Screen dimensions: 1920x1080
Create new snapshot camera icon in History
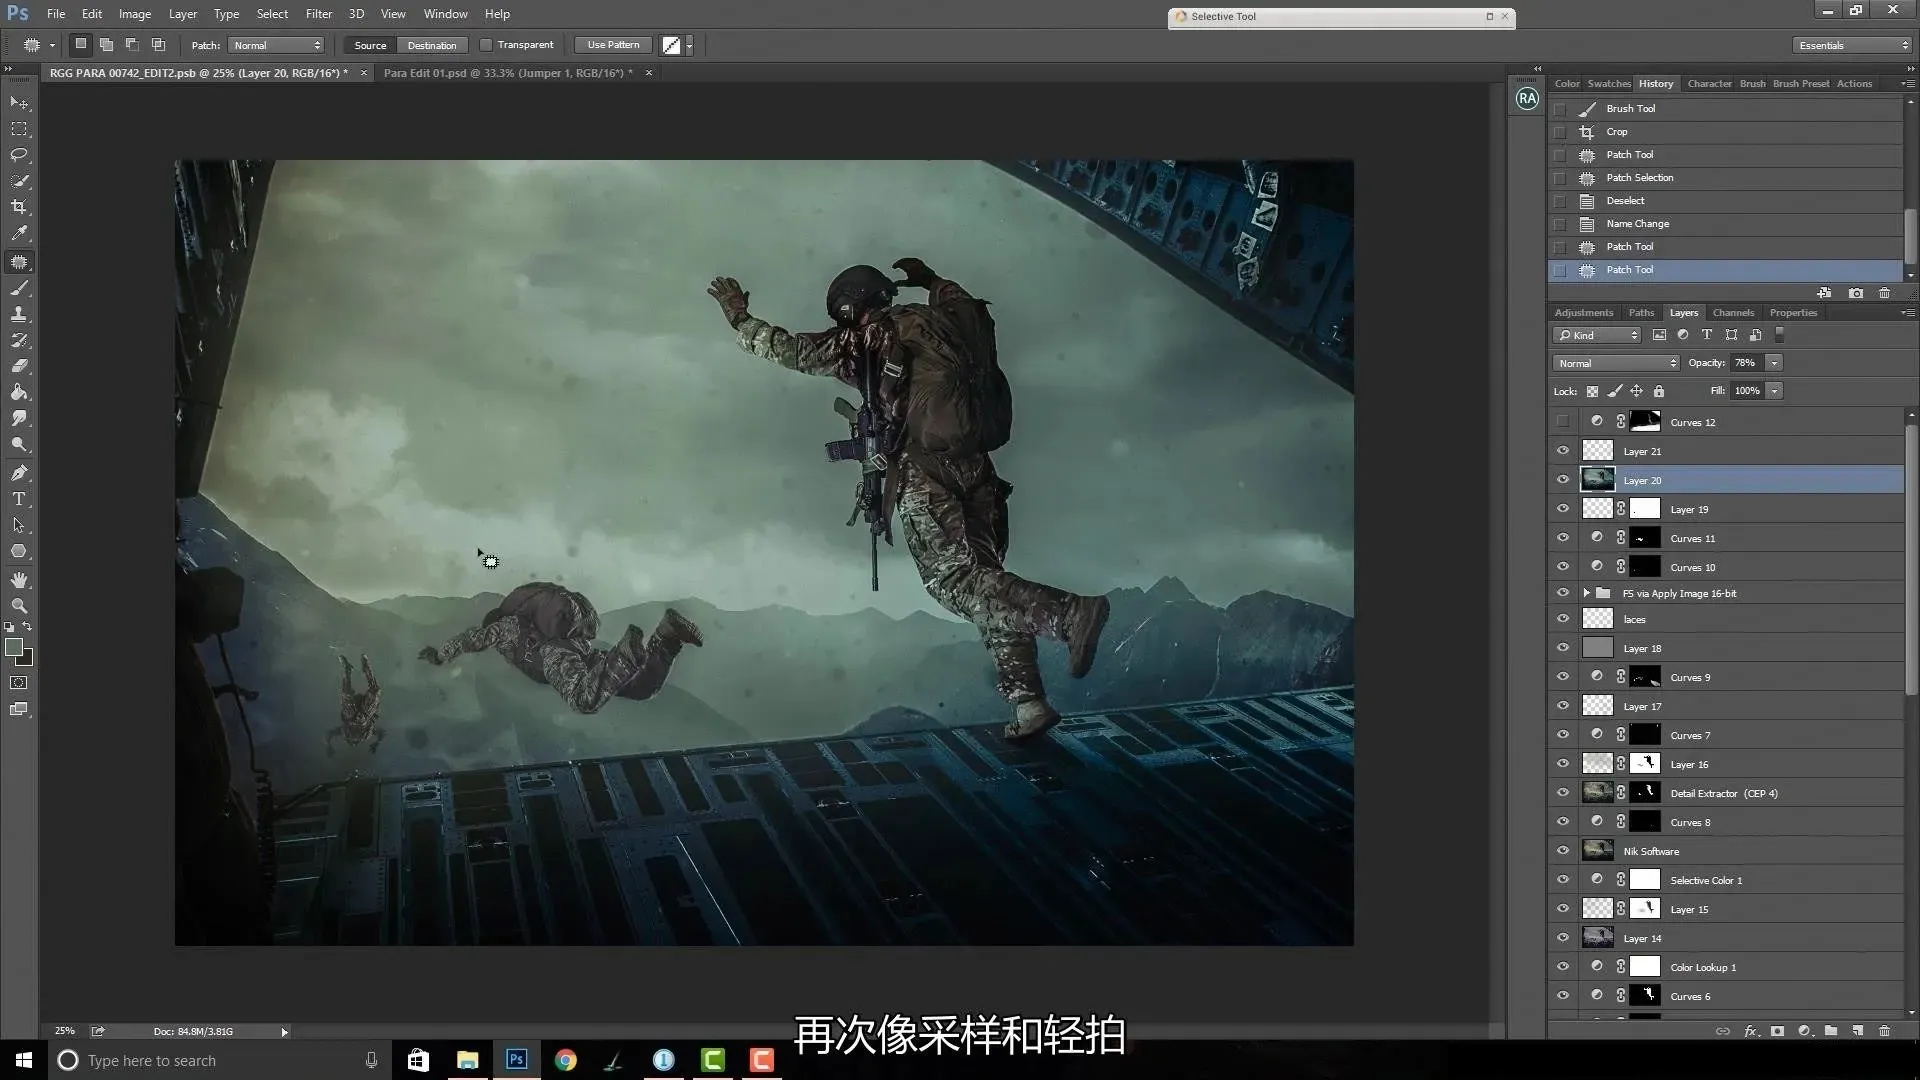pos(1856,293)
